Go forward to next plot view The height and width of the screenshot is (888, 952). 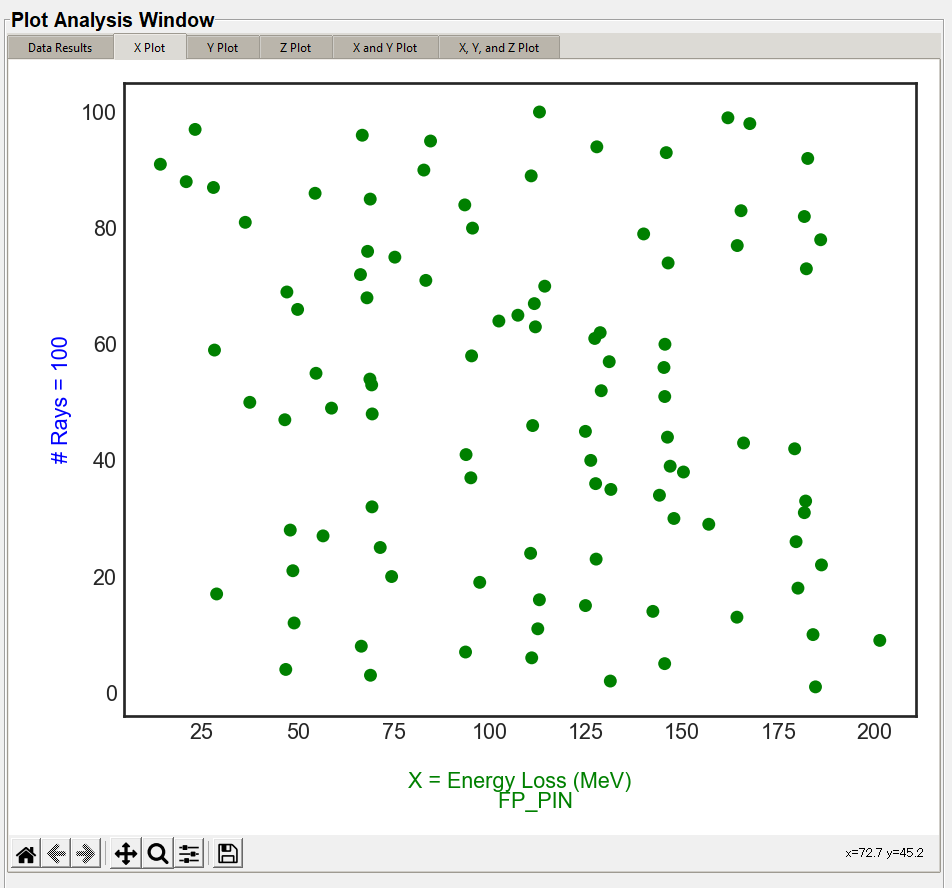[86, 854]
